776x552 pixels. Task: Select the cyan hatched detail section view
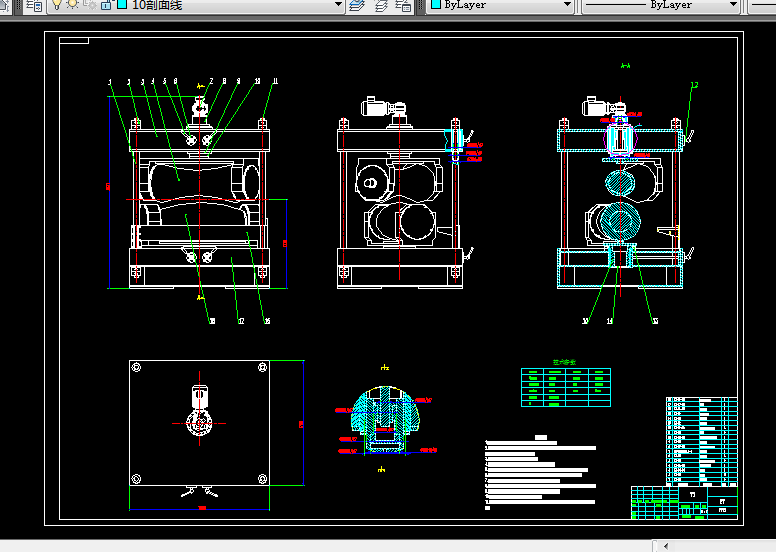coord(385,420)
